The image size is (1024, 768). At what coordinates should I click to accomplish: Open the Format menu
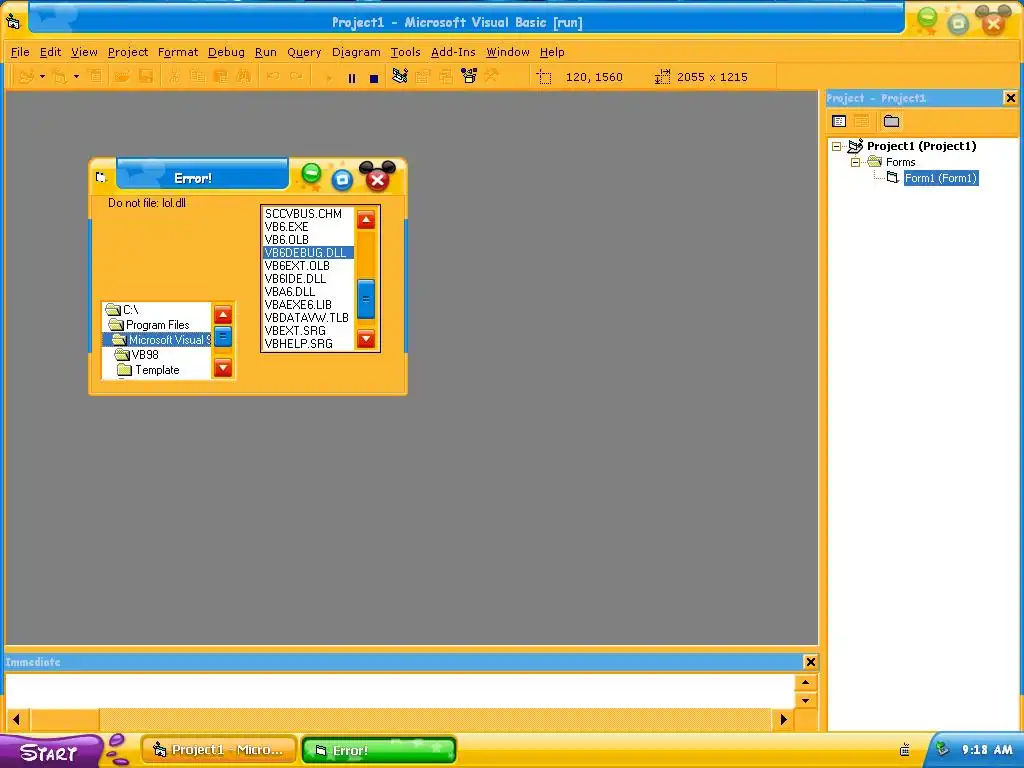pyautogui.click(x=178, y=52)
